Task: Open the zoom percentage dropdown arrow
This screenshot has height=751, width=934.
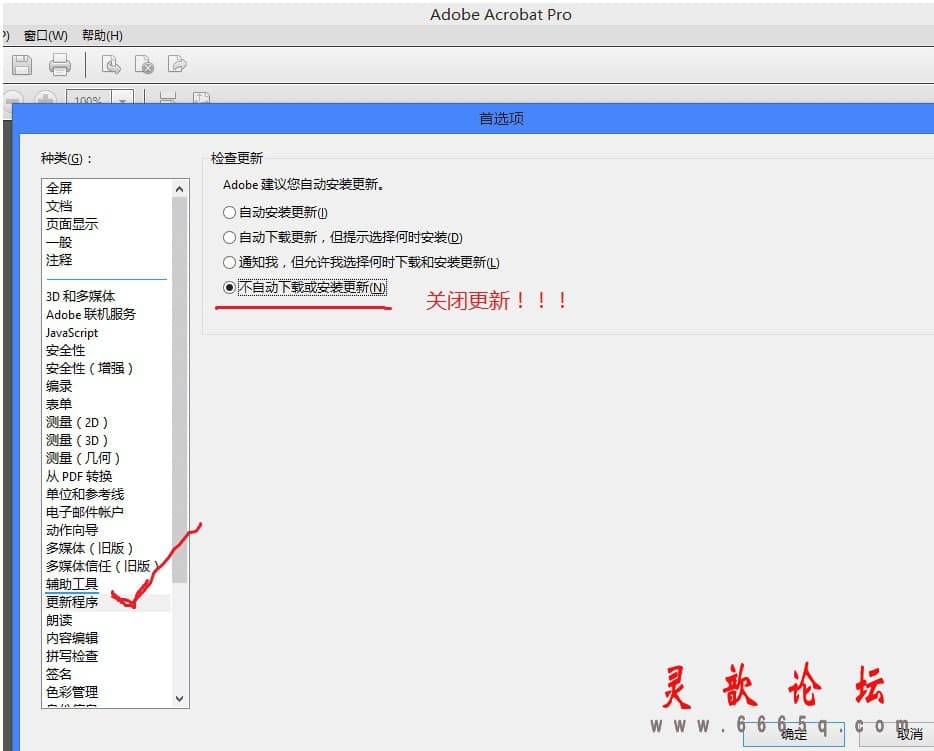Action: pyautogui.click(x=122, y=99)
